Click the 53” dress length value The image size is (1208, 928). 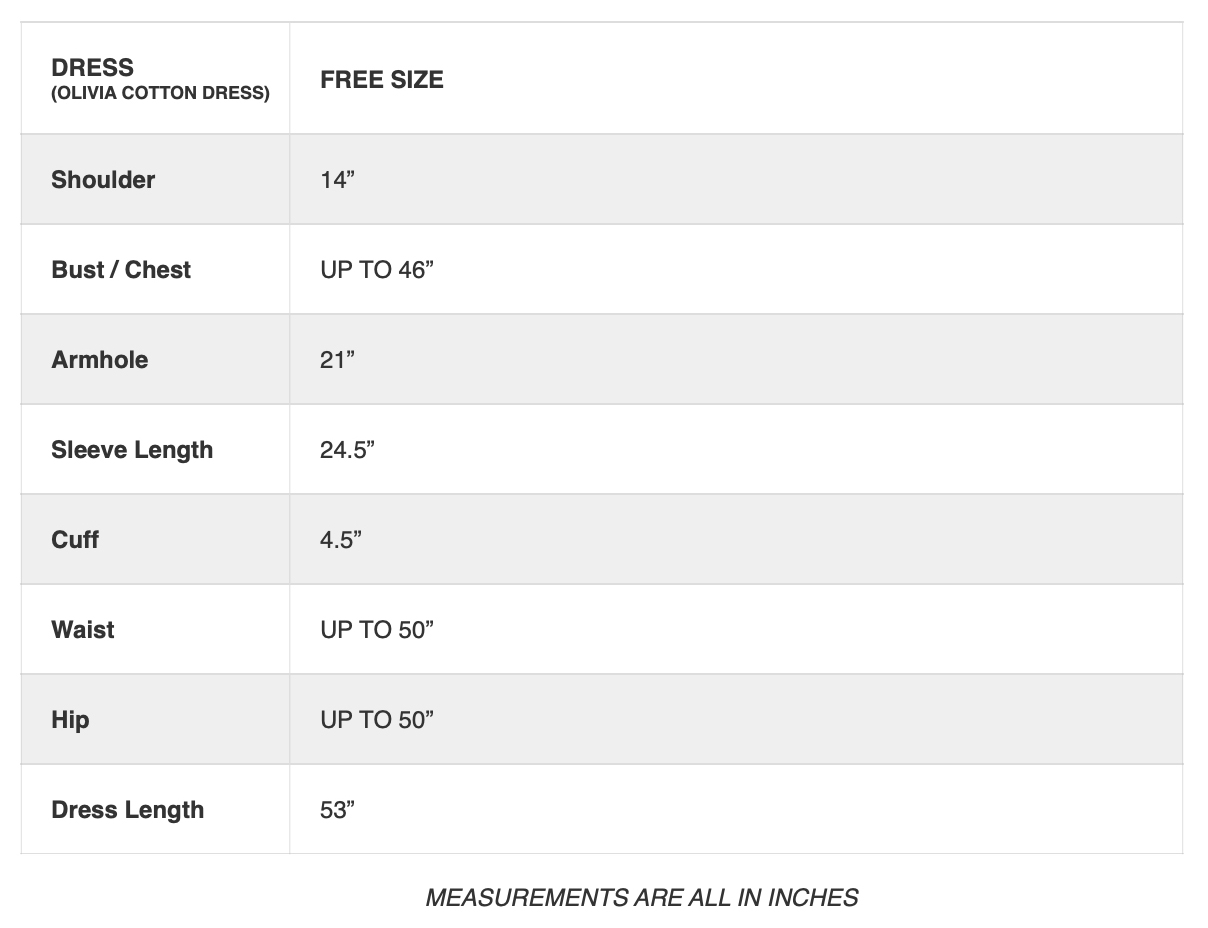(338, 810)
